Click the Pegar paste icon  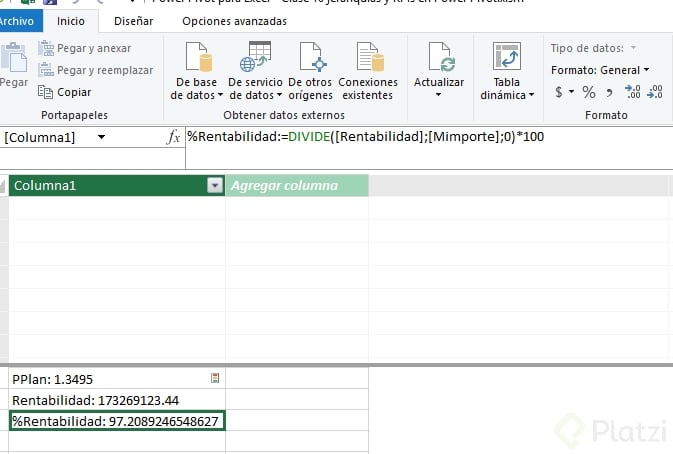[13, 57]
